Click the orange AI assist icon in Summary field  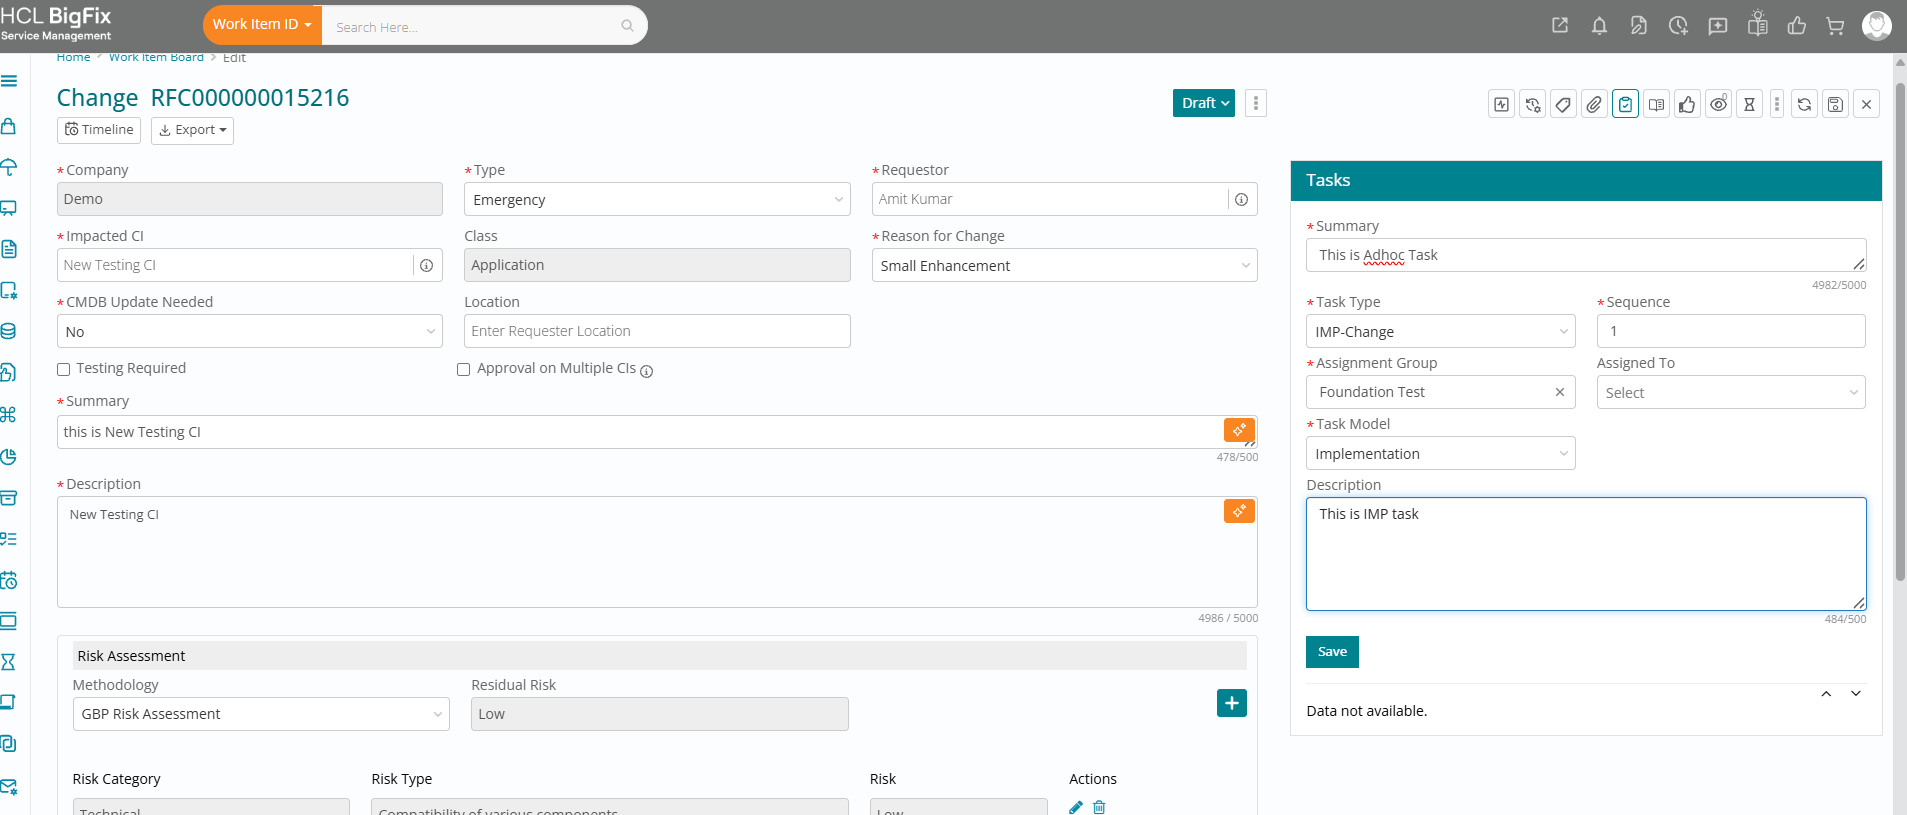[x=1239, y=430]
